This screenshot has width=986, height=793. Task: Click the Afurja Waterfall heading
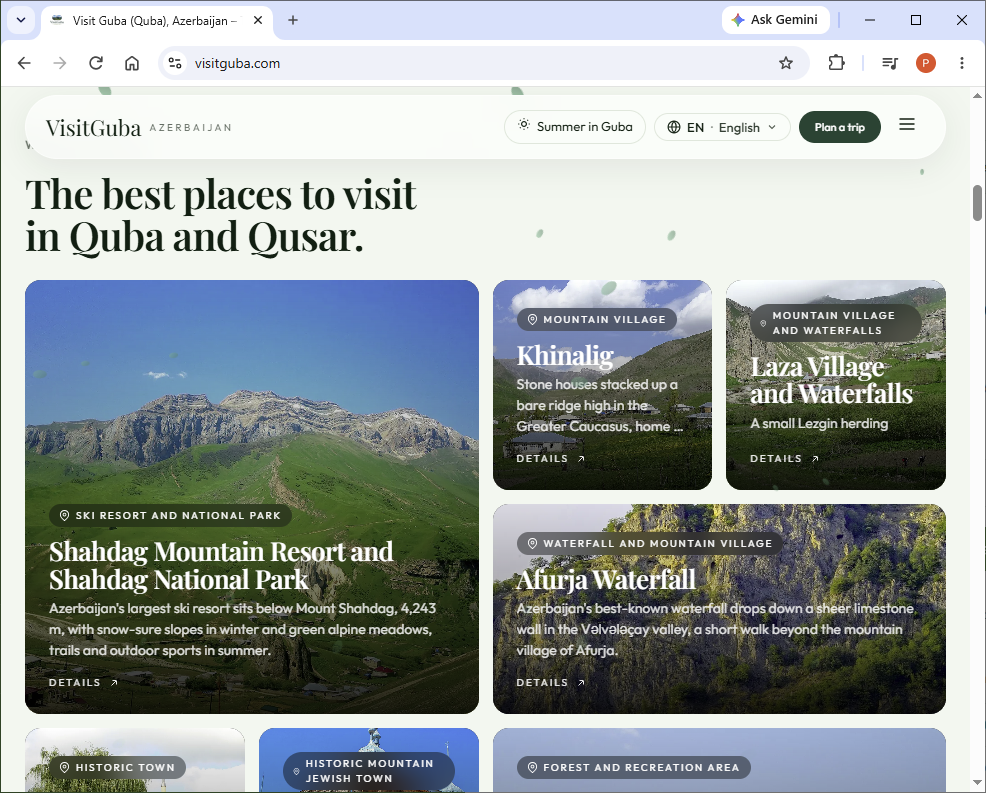(x=606, y=579)
